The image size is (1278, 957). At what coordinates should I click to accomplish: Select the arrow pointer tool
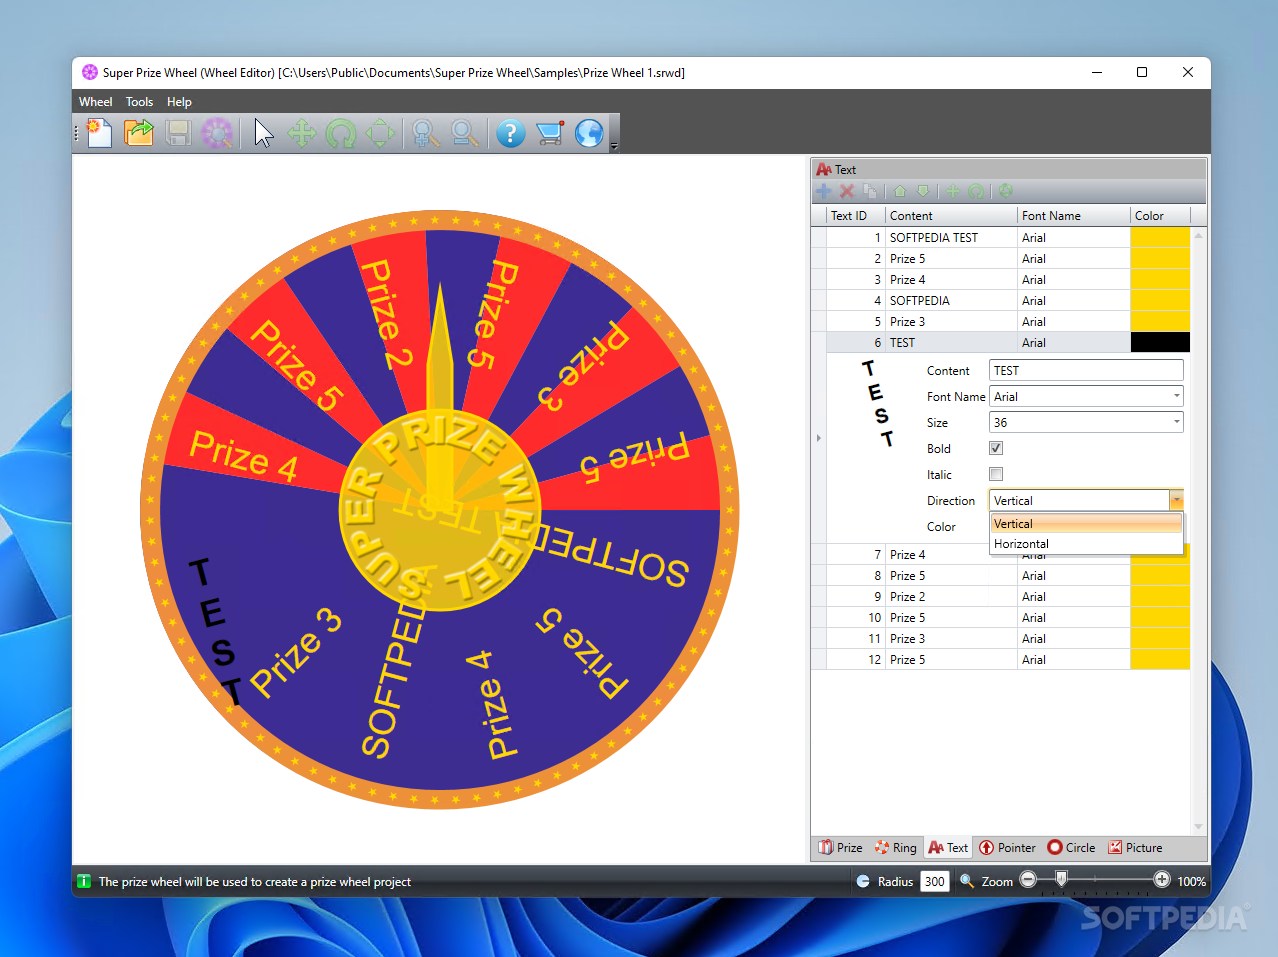(x=263, y=133)
